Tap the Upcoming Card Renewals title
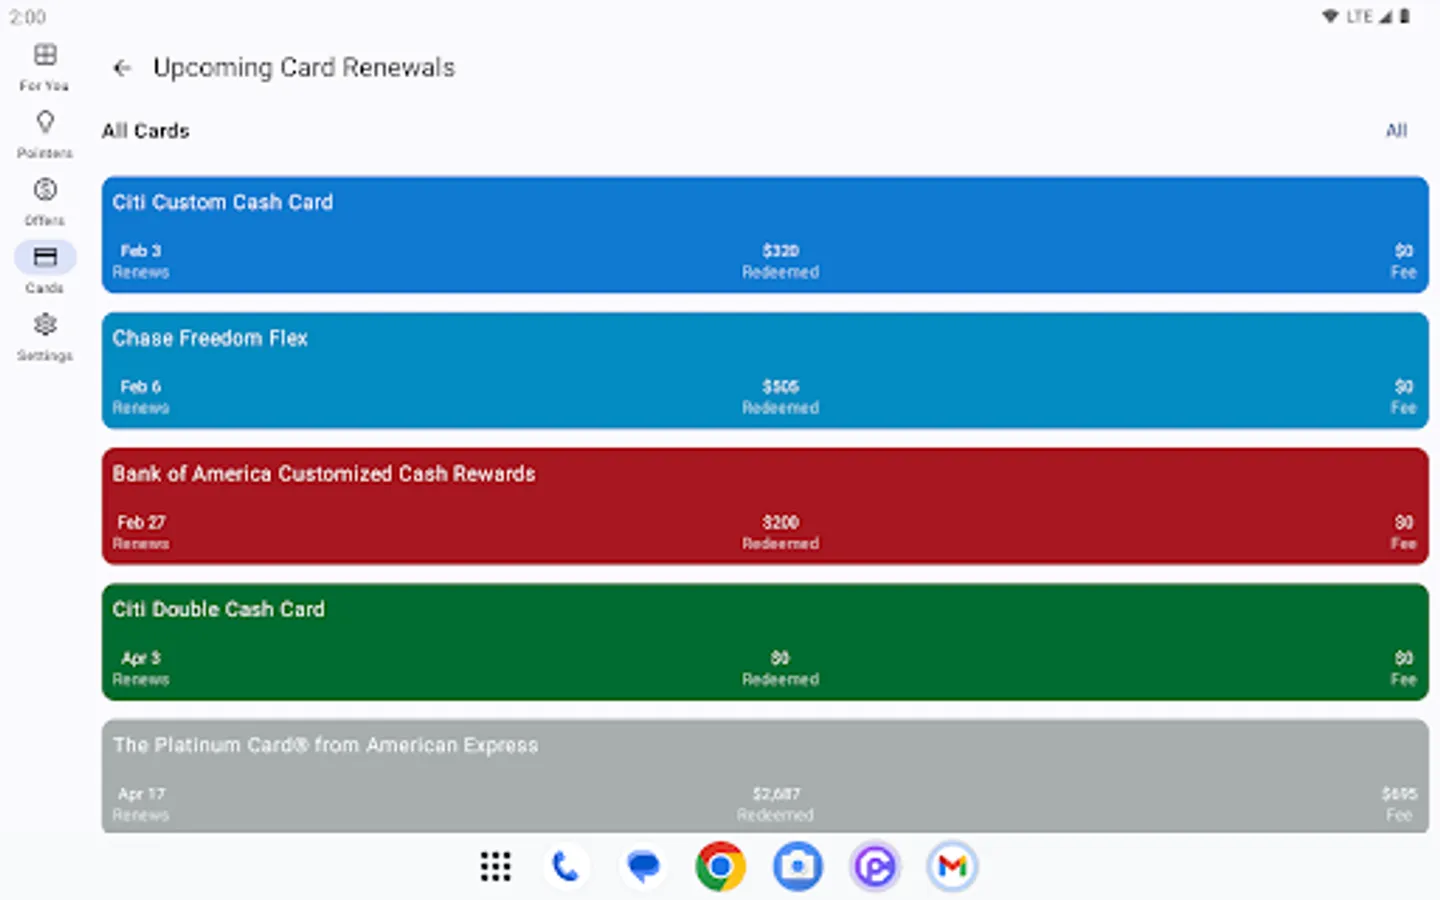Viewport: 1440px width, 900px height. coord(304,68)
